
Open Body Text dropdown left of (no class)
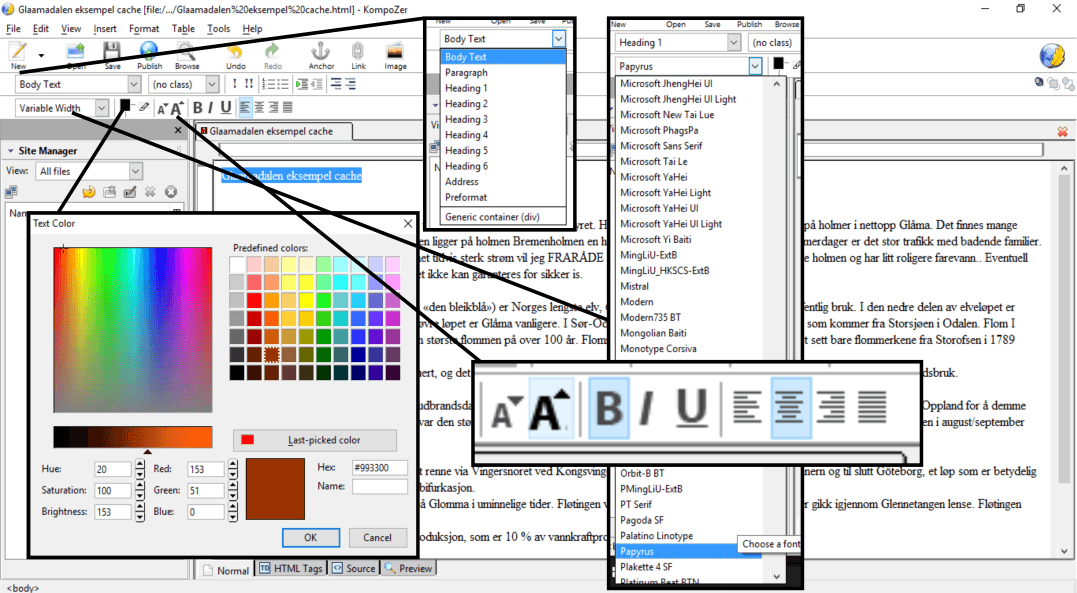coord(78,85)
